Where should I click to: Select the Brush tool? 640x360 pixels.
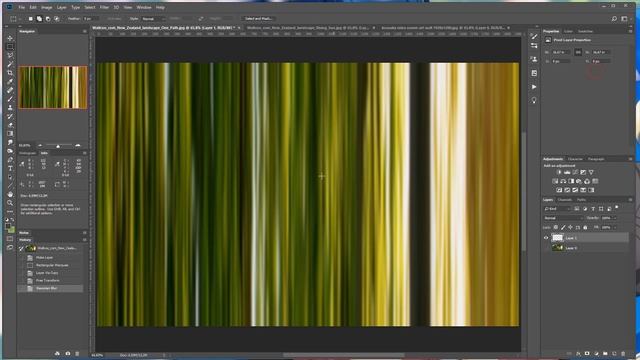10,99
